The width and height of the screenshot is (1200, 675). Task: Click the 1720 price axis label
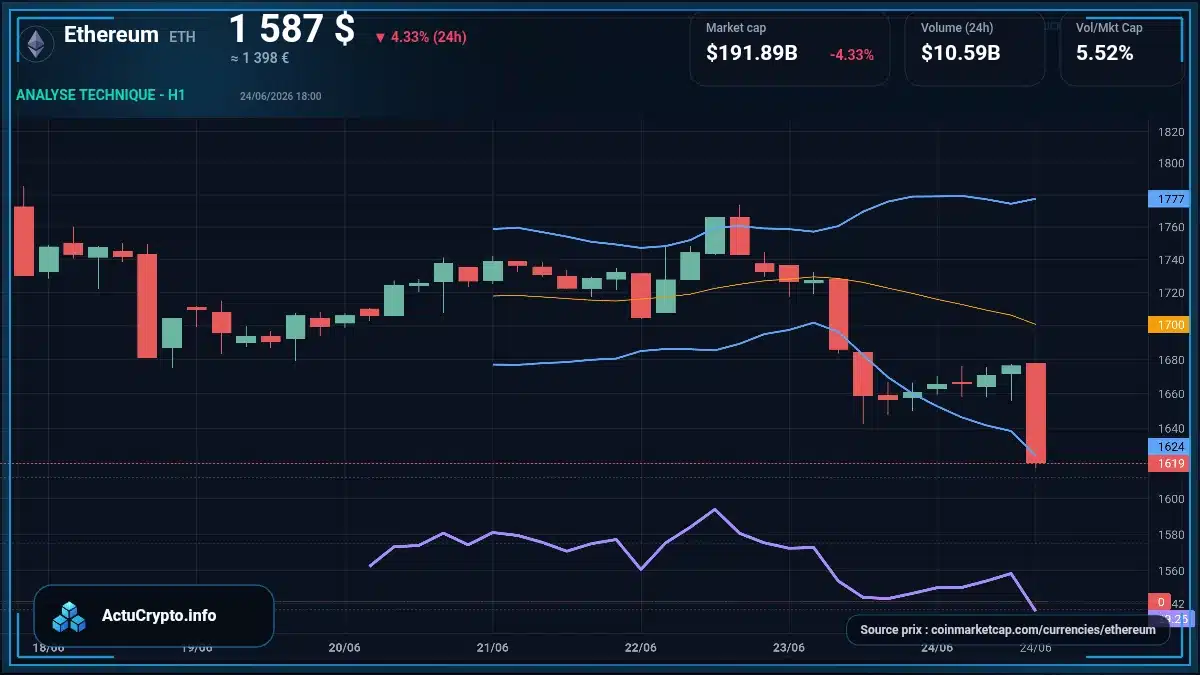(1171, 293)
